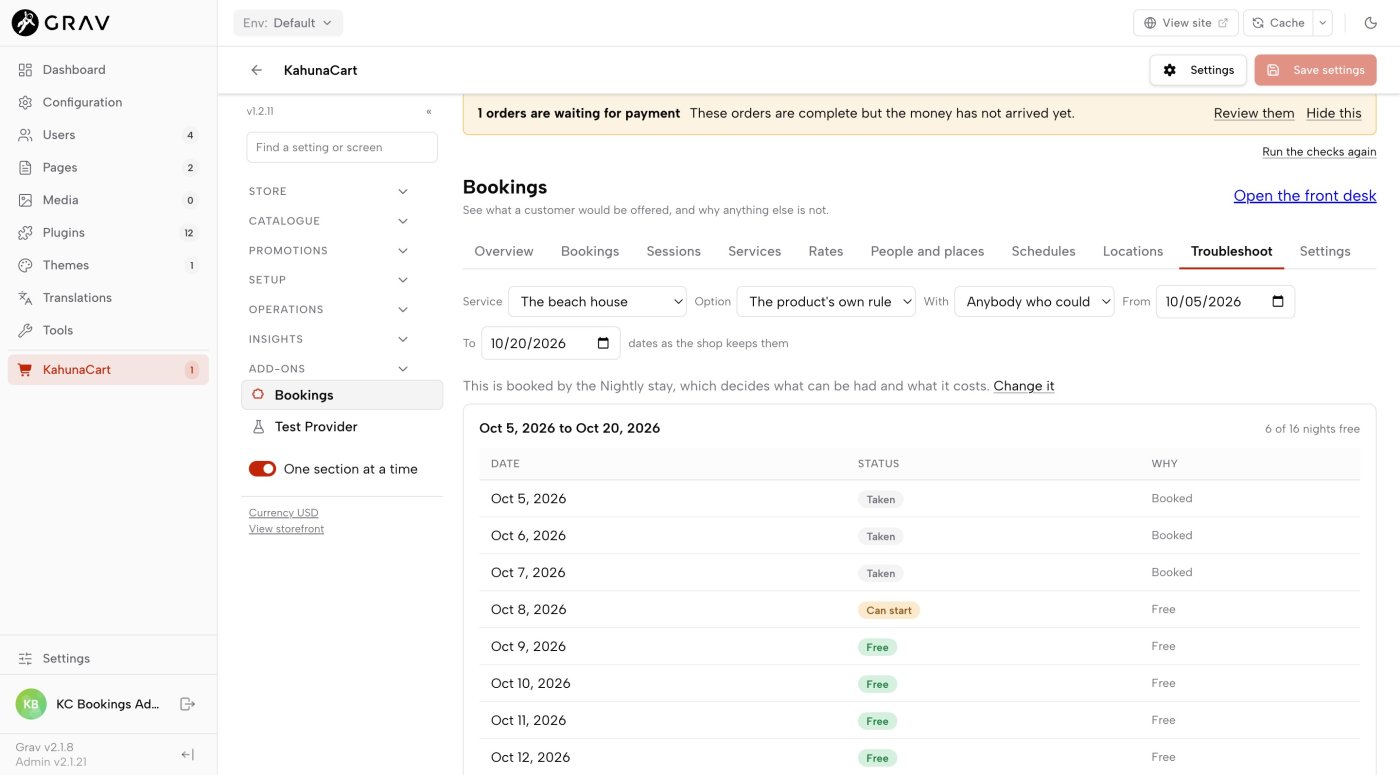Click Review them link

point(1254,113)
